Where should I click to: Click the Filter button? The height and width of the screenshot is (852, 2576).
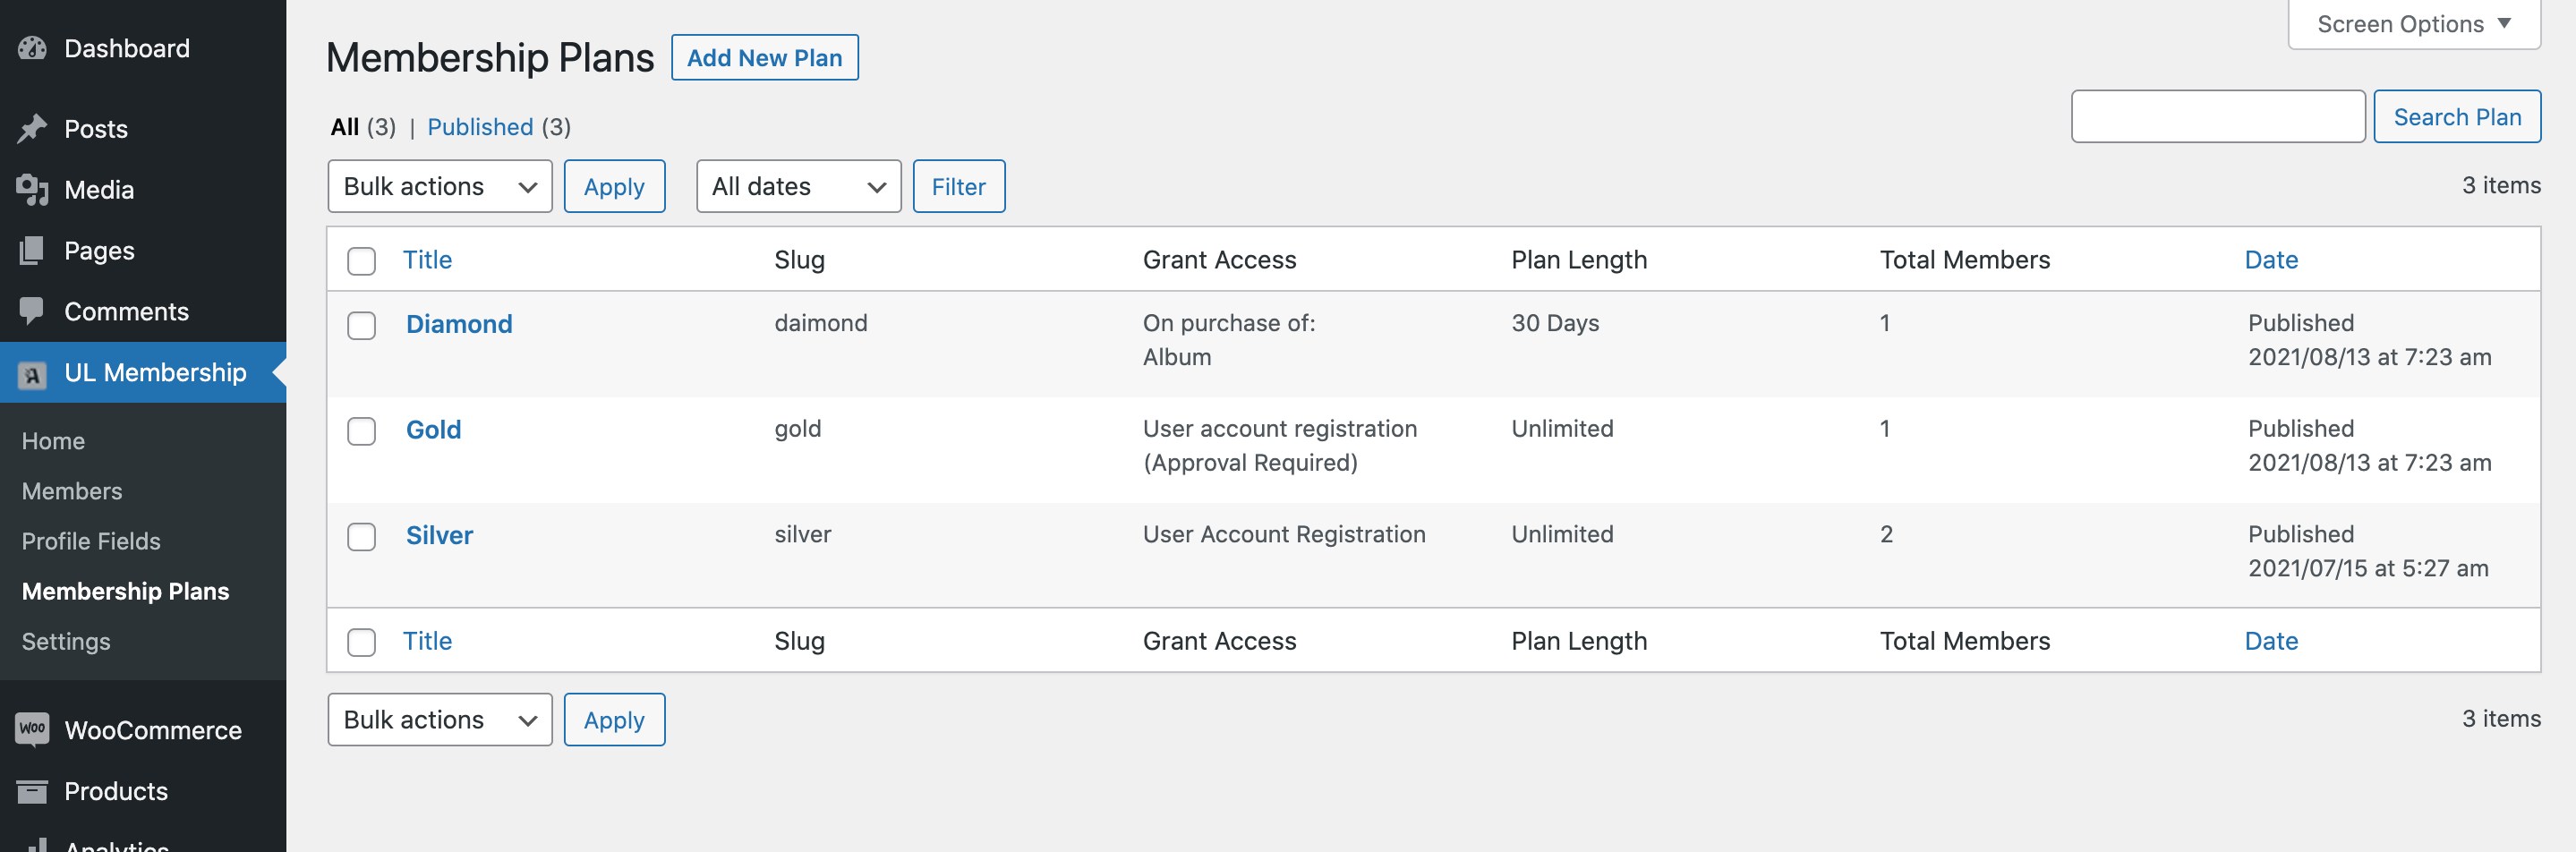tap(958, 186)
